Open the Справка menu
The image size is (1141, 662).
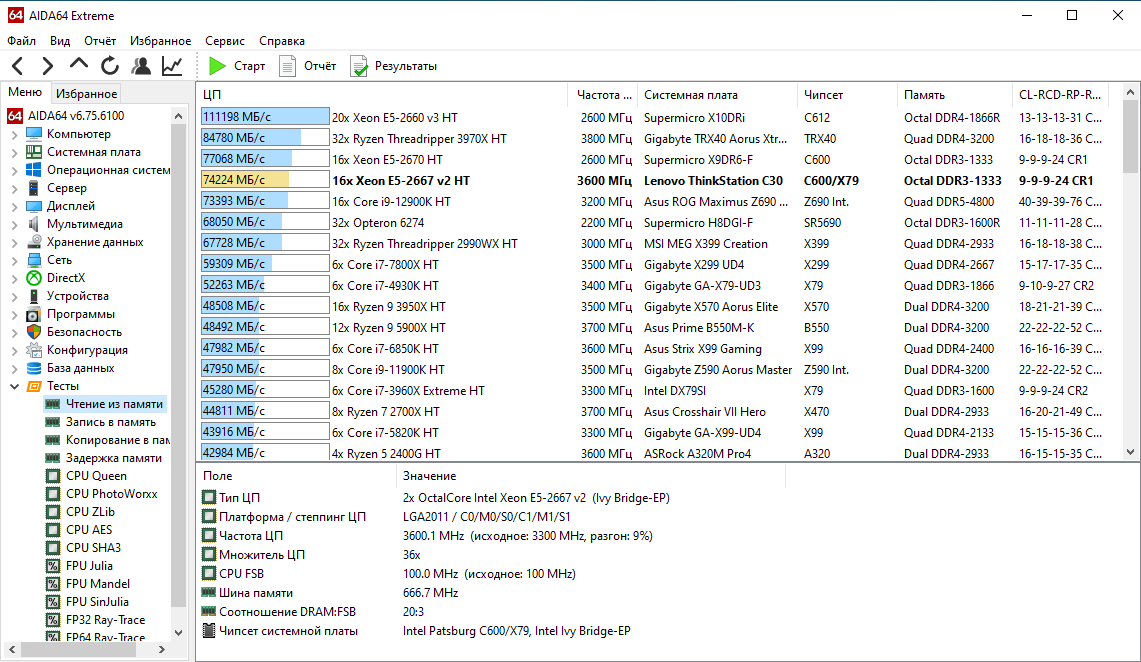click(282, 41)
